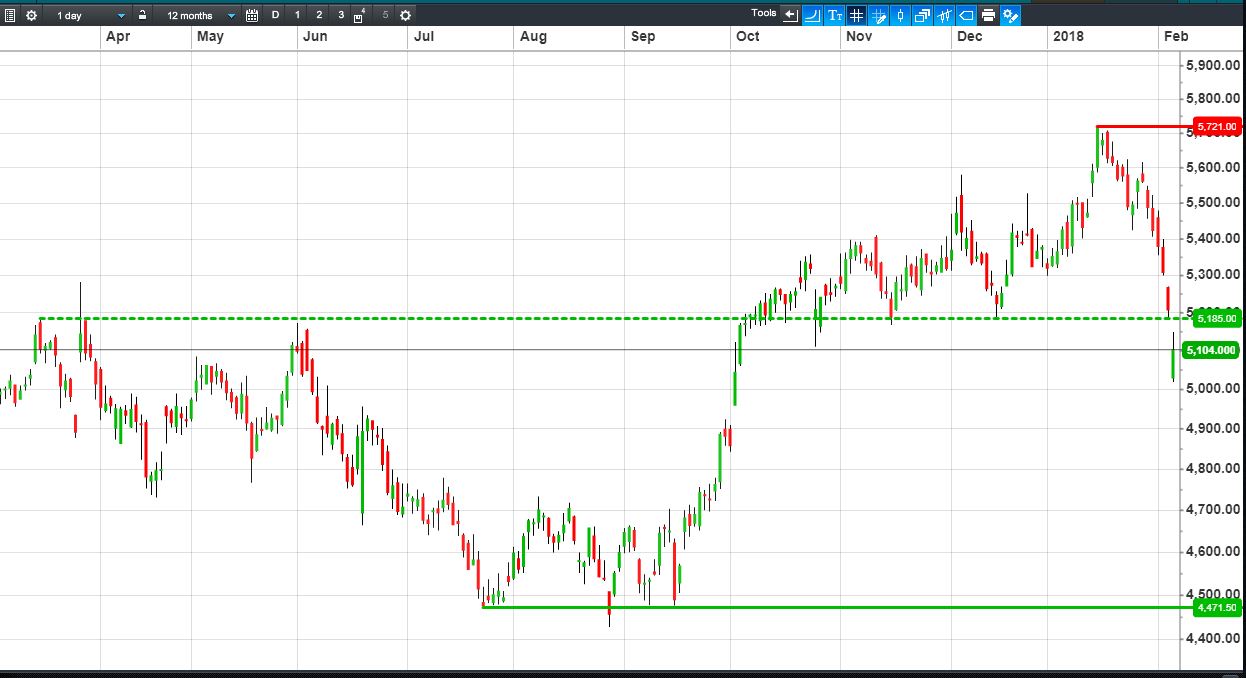
Task: Select the text annotation tool
Action: (834, 15)
